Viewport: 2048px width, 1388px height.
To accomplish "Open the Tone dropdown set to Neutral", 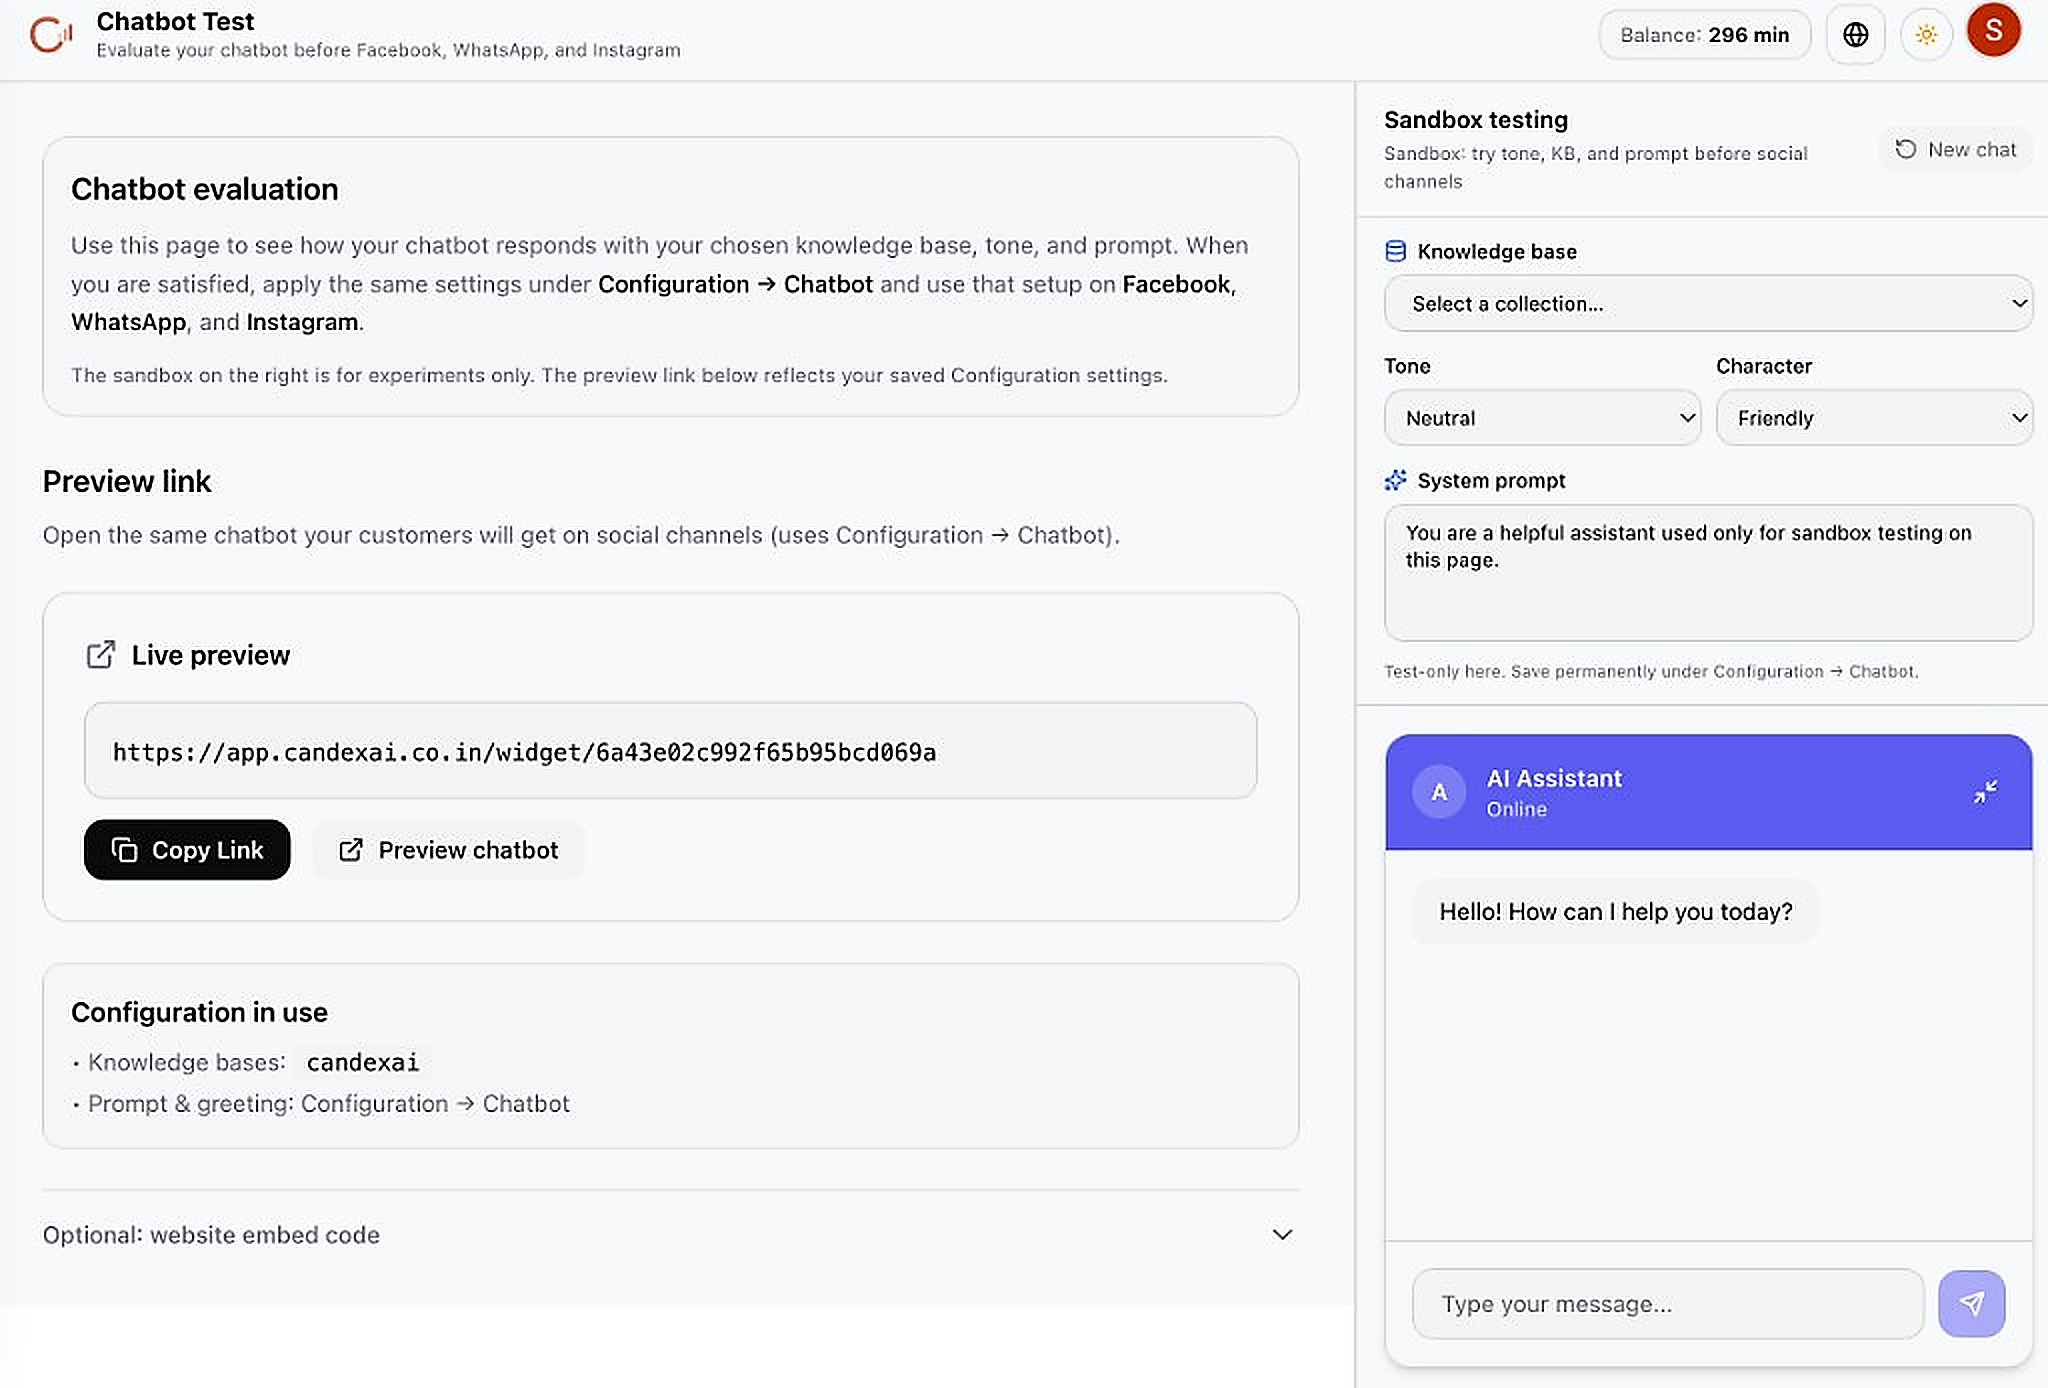I will pos(1542,418).
